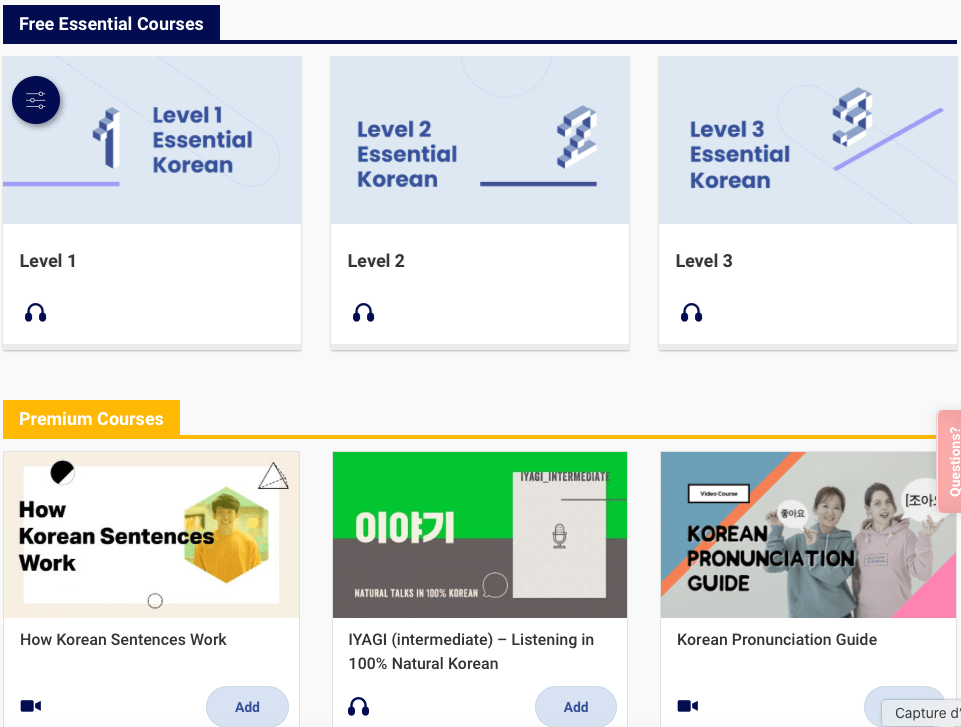Click the headphones icon for IYAGI intermediate course
961x727 pixels.
(x=359, y=707)
